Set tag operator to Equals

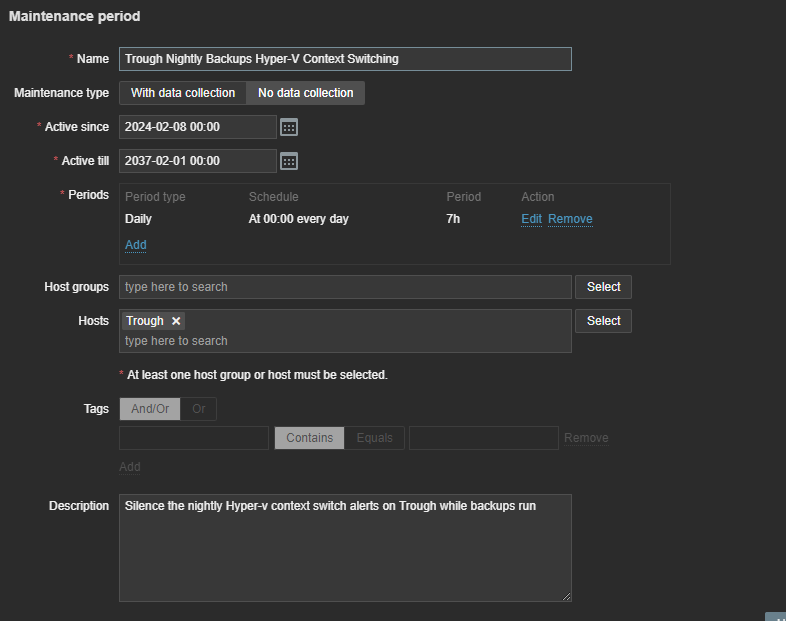(x=375, y=438)
